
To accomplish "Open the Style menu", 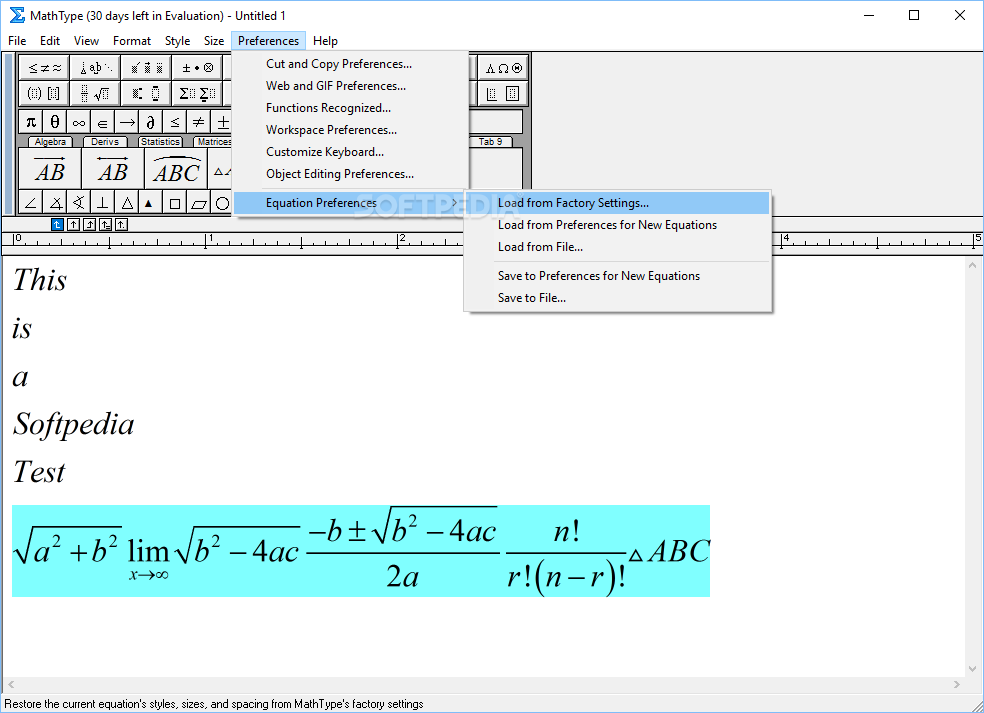I will tap(178, 41).
